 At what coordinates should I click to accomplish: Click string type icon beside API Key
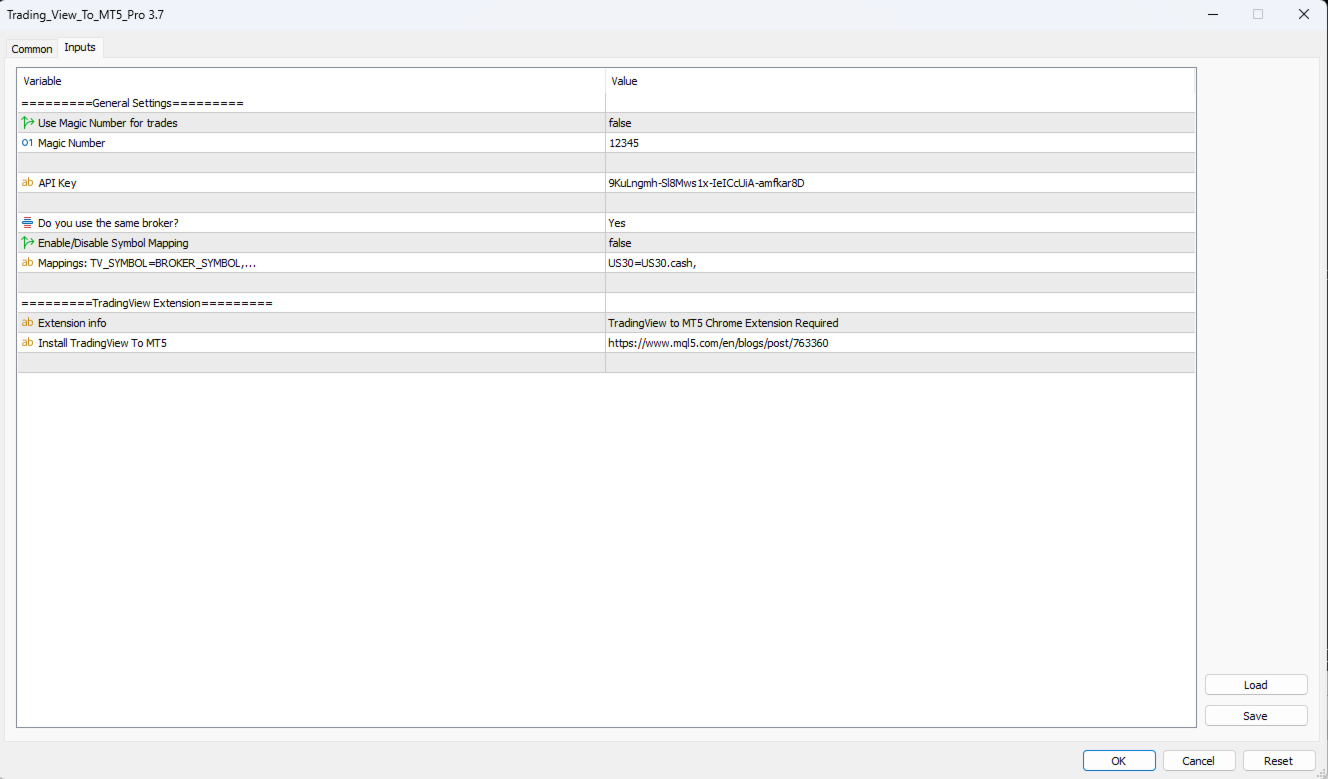pyautogui.click(x=28, y=183)
